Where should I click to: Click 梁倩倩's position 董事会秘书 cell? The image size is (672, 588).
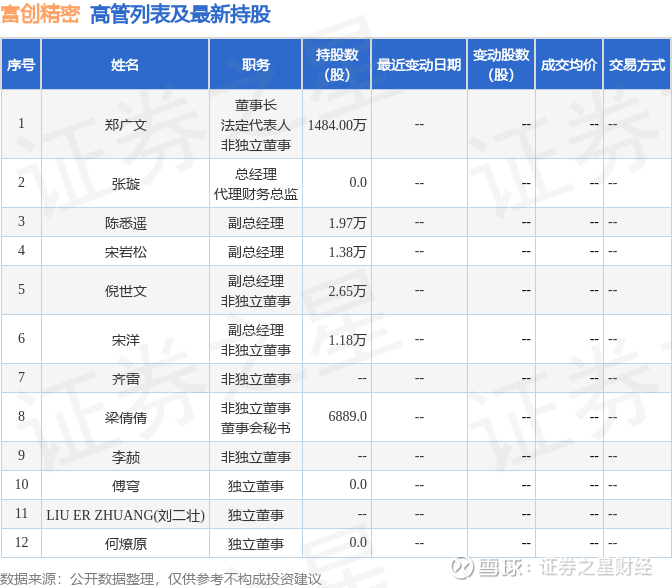tap(256, 418)
